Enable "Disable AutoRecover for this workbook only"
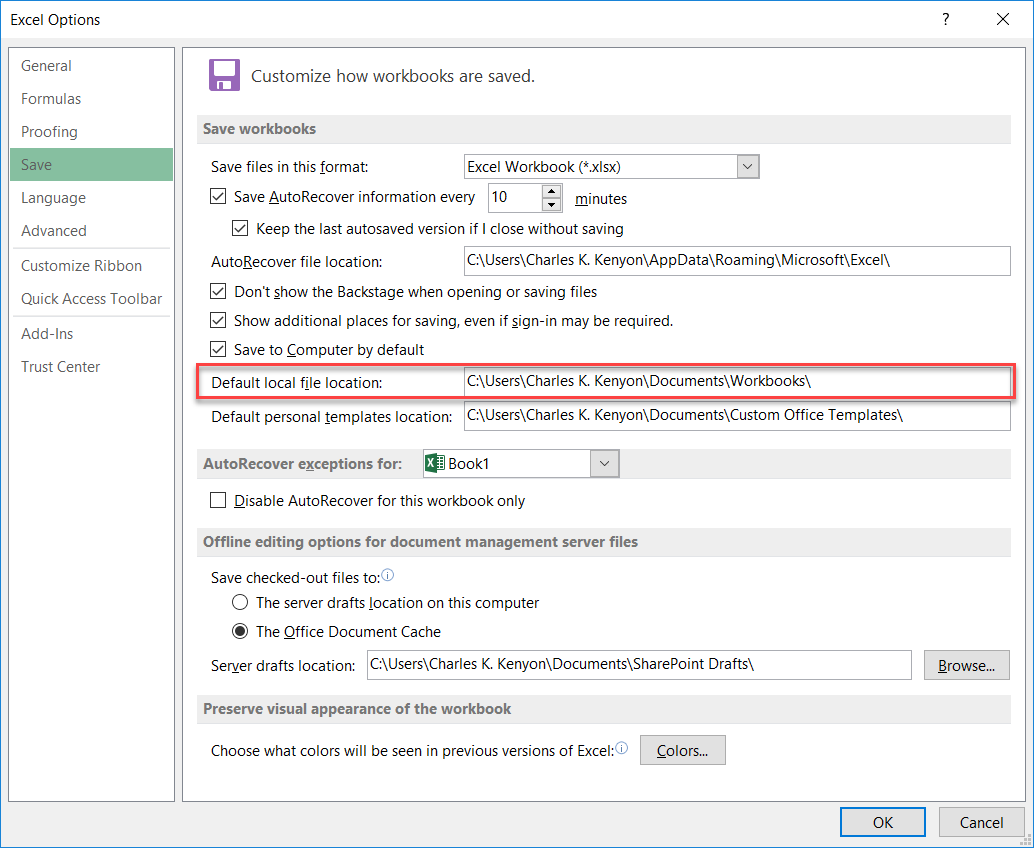This screenshot has width=1034, height=848. [x=216, y=501]
